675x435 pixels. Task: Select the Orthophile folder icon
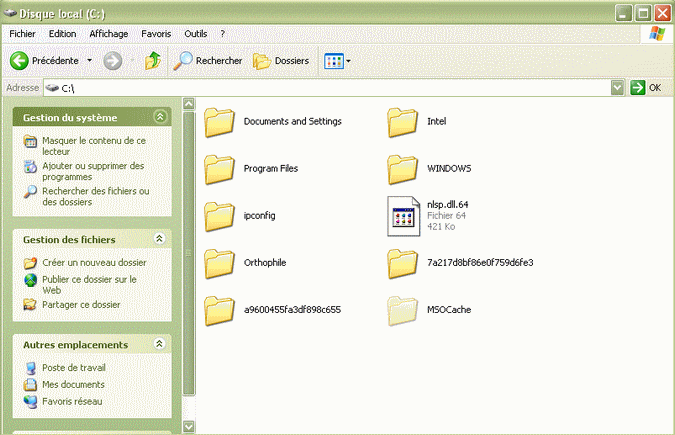coord(220,264)
